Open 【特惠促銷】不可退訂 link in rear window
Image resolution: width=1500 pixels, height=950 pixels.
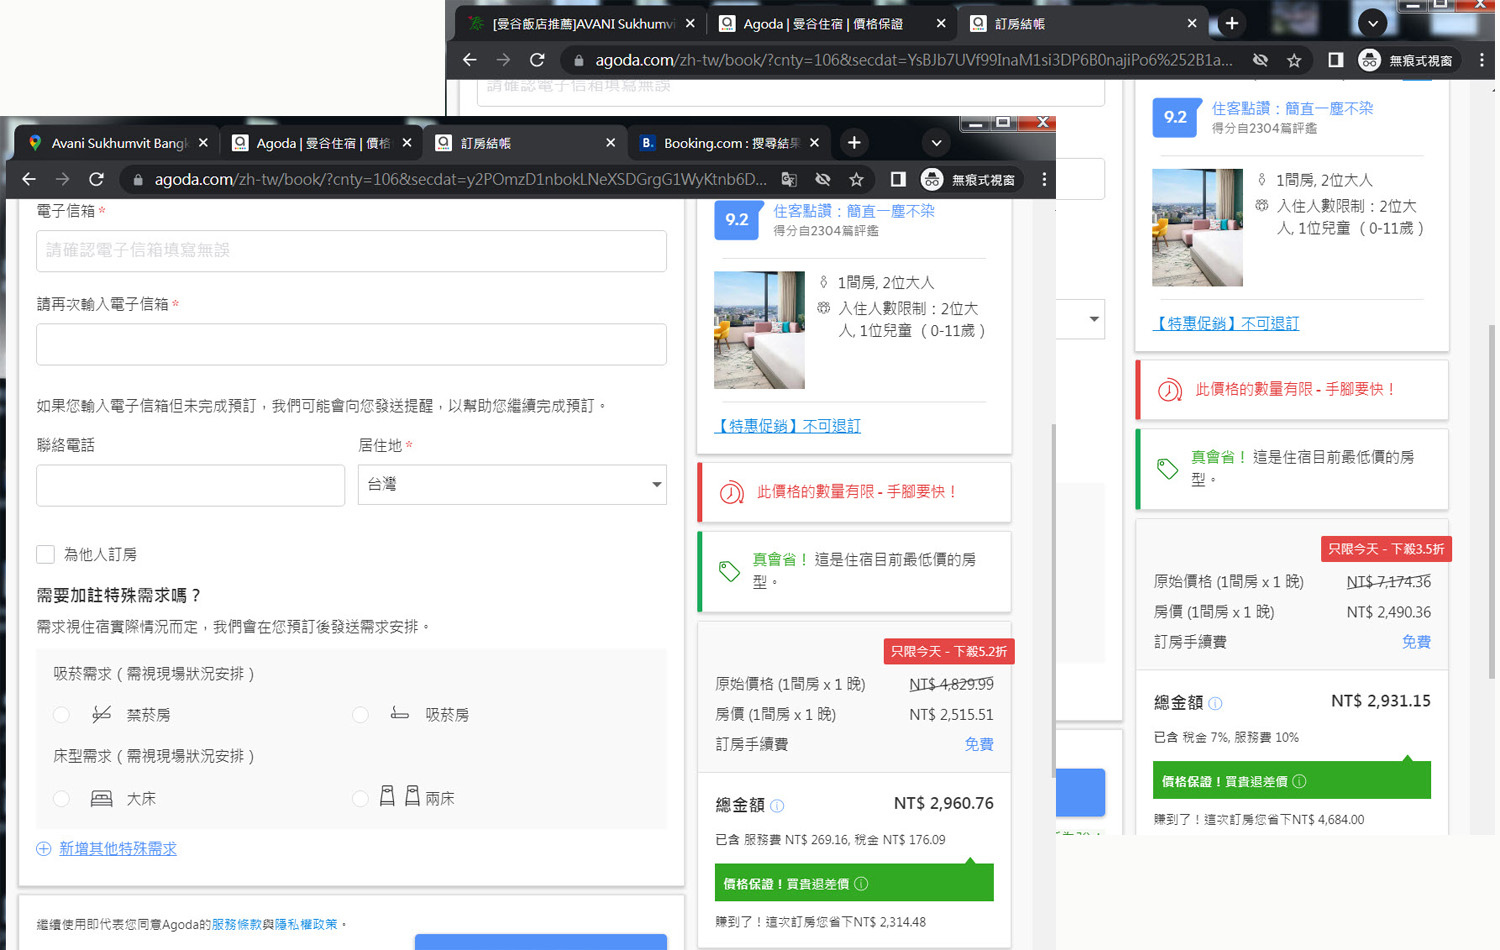click(1226, 324)
